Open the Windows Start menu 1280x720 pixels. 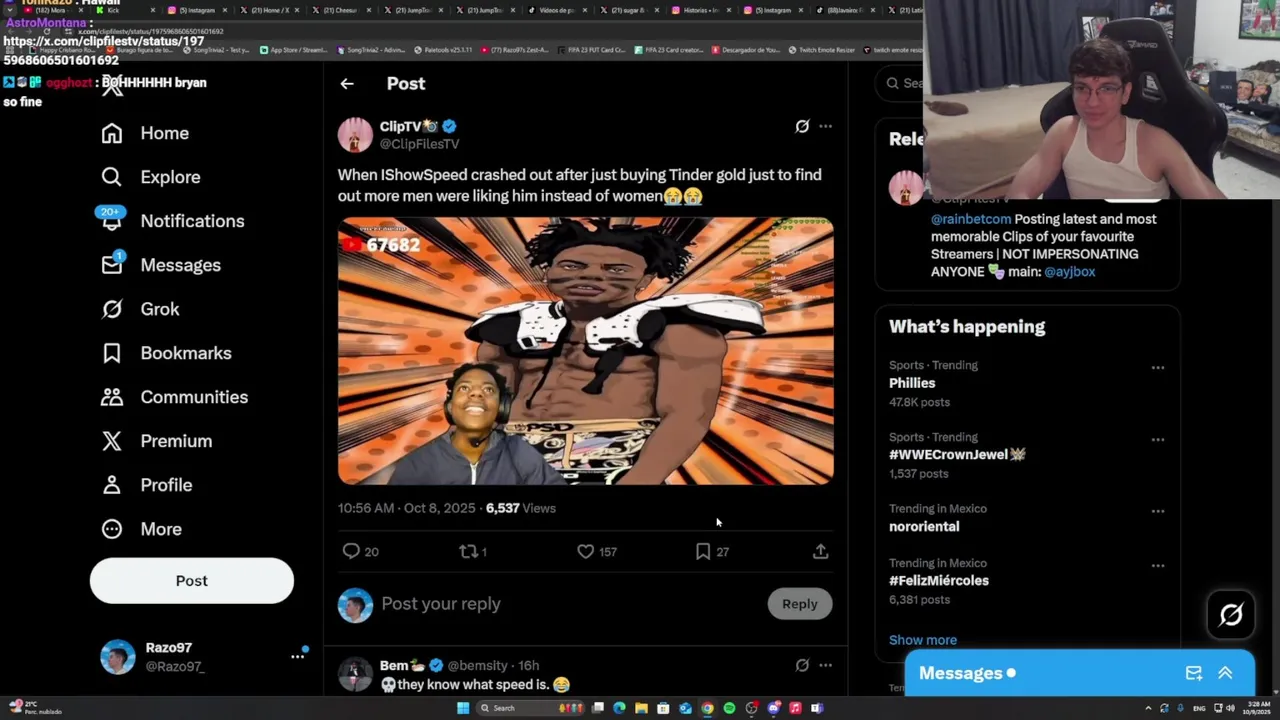coord(463,708)
